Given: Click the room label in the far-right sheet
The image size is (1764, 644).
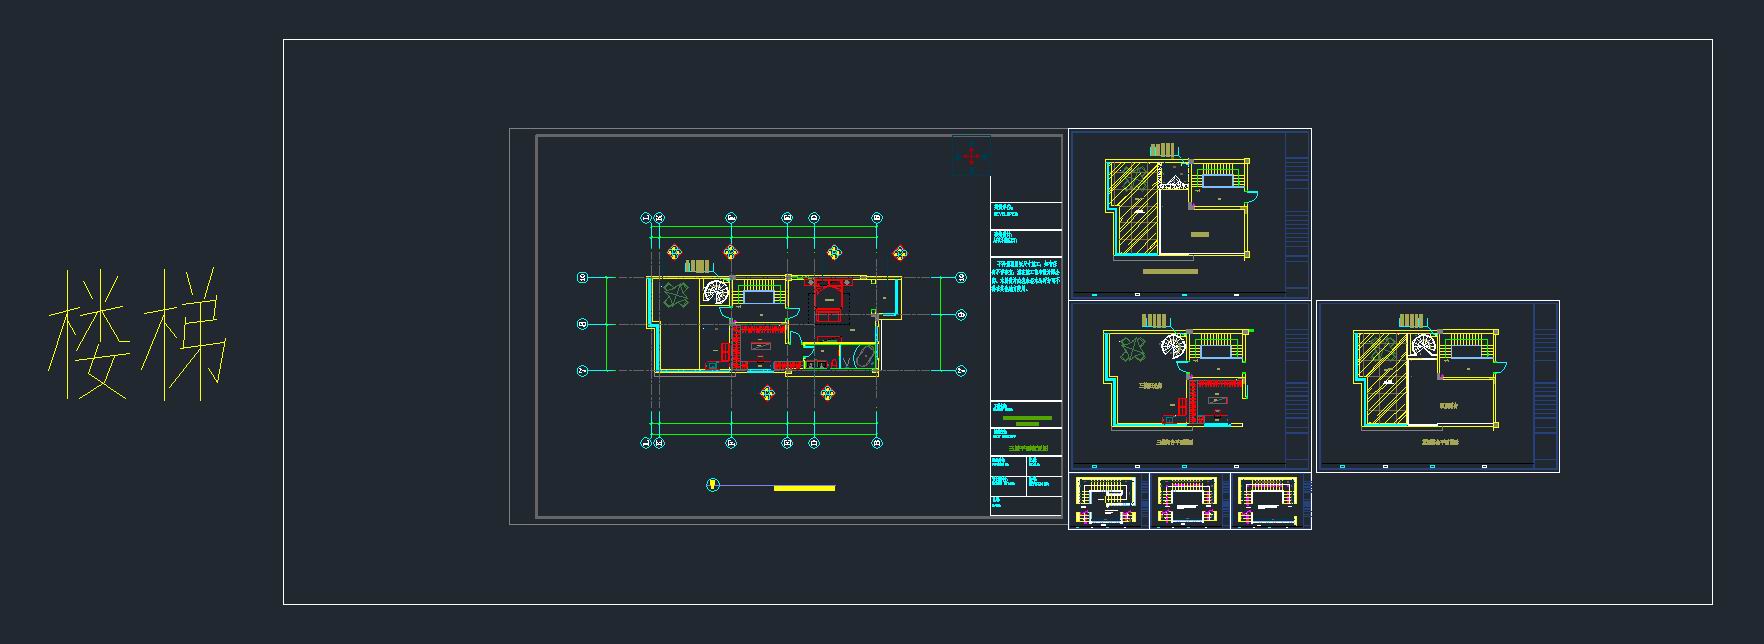Looking at the screenshot, I should click(x=1447, y=406).
